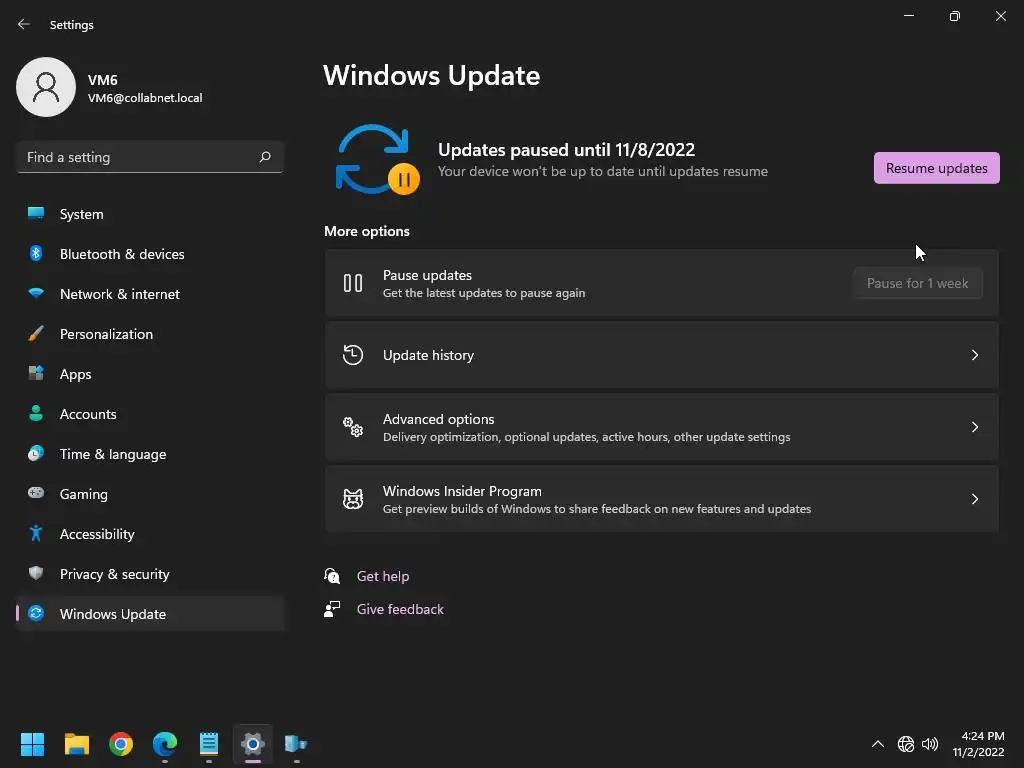Open System settings
The width and height of the screenshot is (1024, 768).
coord(150,214)
